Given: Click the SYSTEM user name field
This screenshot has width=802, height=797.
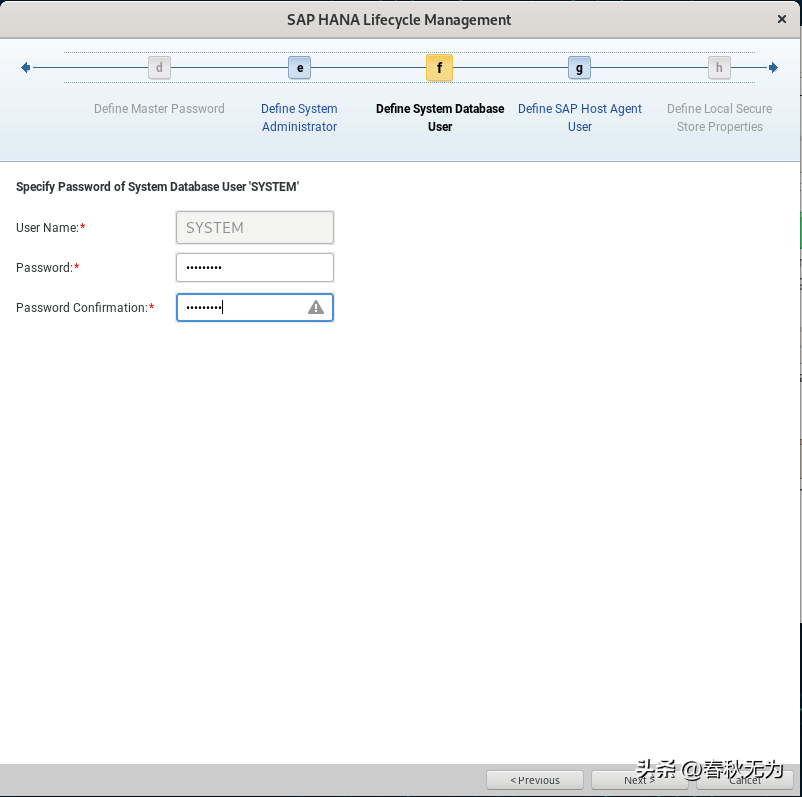Looking at the screenshot, I should (254, 227).
